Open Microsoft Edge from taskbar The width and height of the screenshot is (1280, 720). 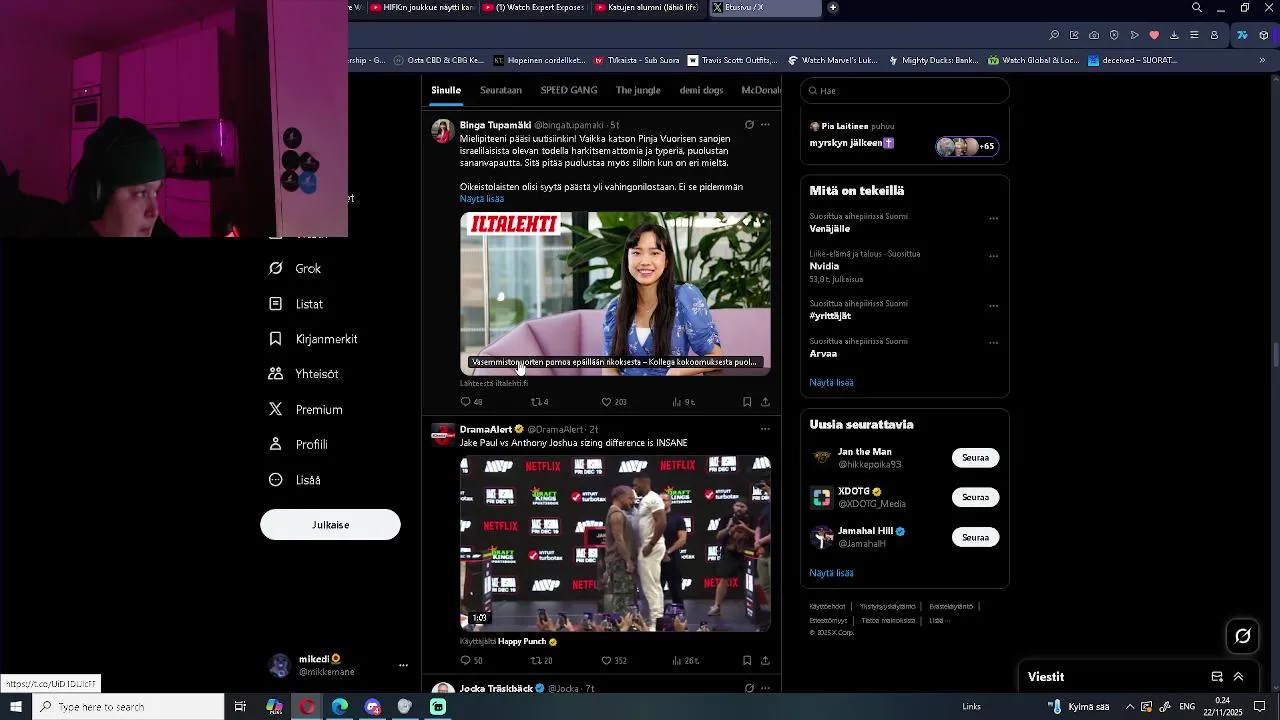click(340, 707)
